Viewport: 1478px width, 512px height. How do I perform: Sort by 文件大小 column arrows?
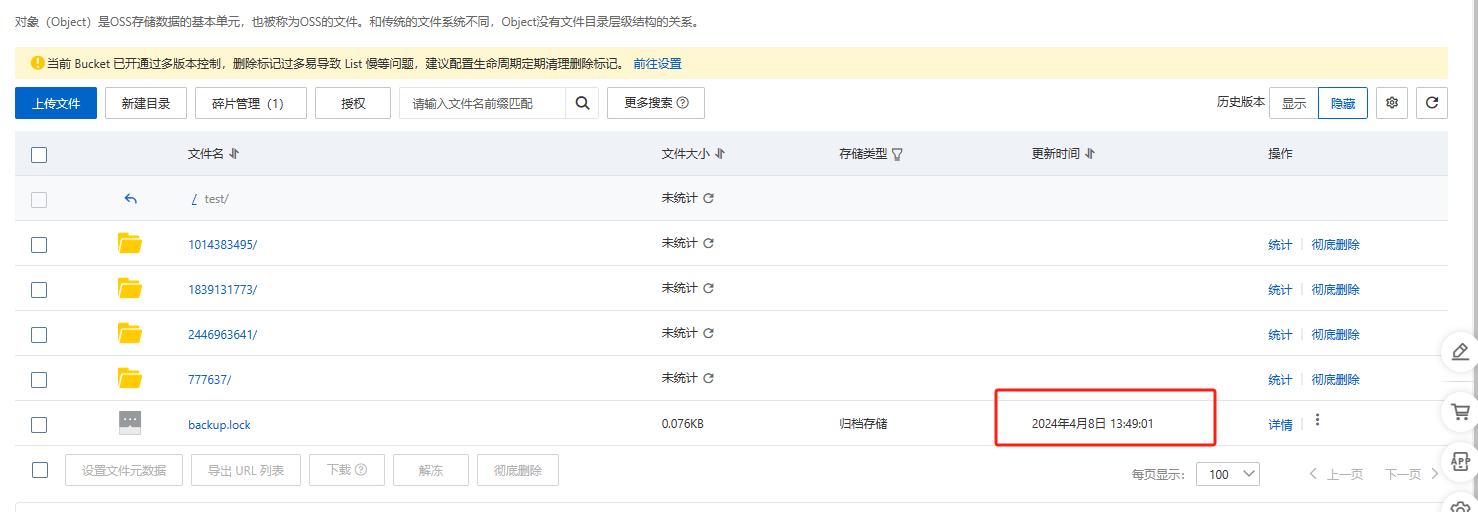[x=720, y=154]
